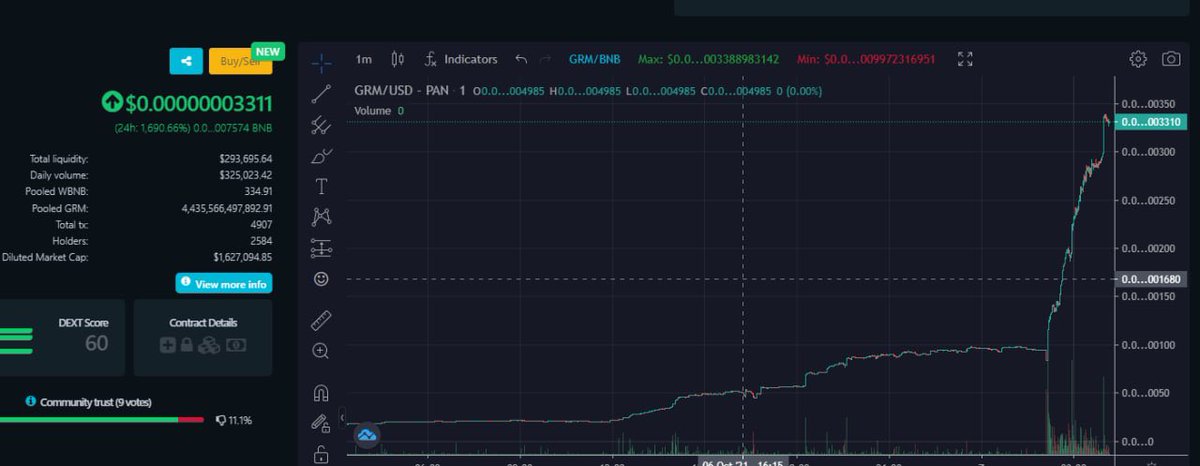Open the Buy/Sell button

point(240,61)
